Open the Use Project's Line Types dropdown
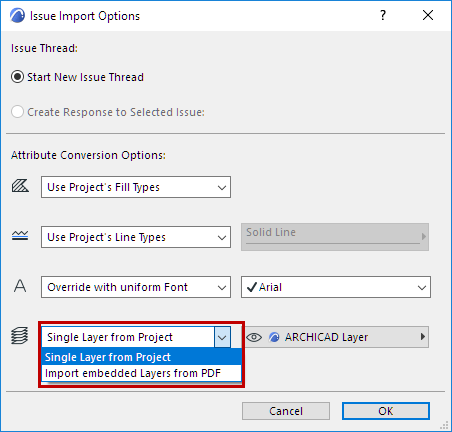452x432 pixels. [x=136, y=237]
